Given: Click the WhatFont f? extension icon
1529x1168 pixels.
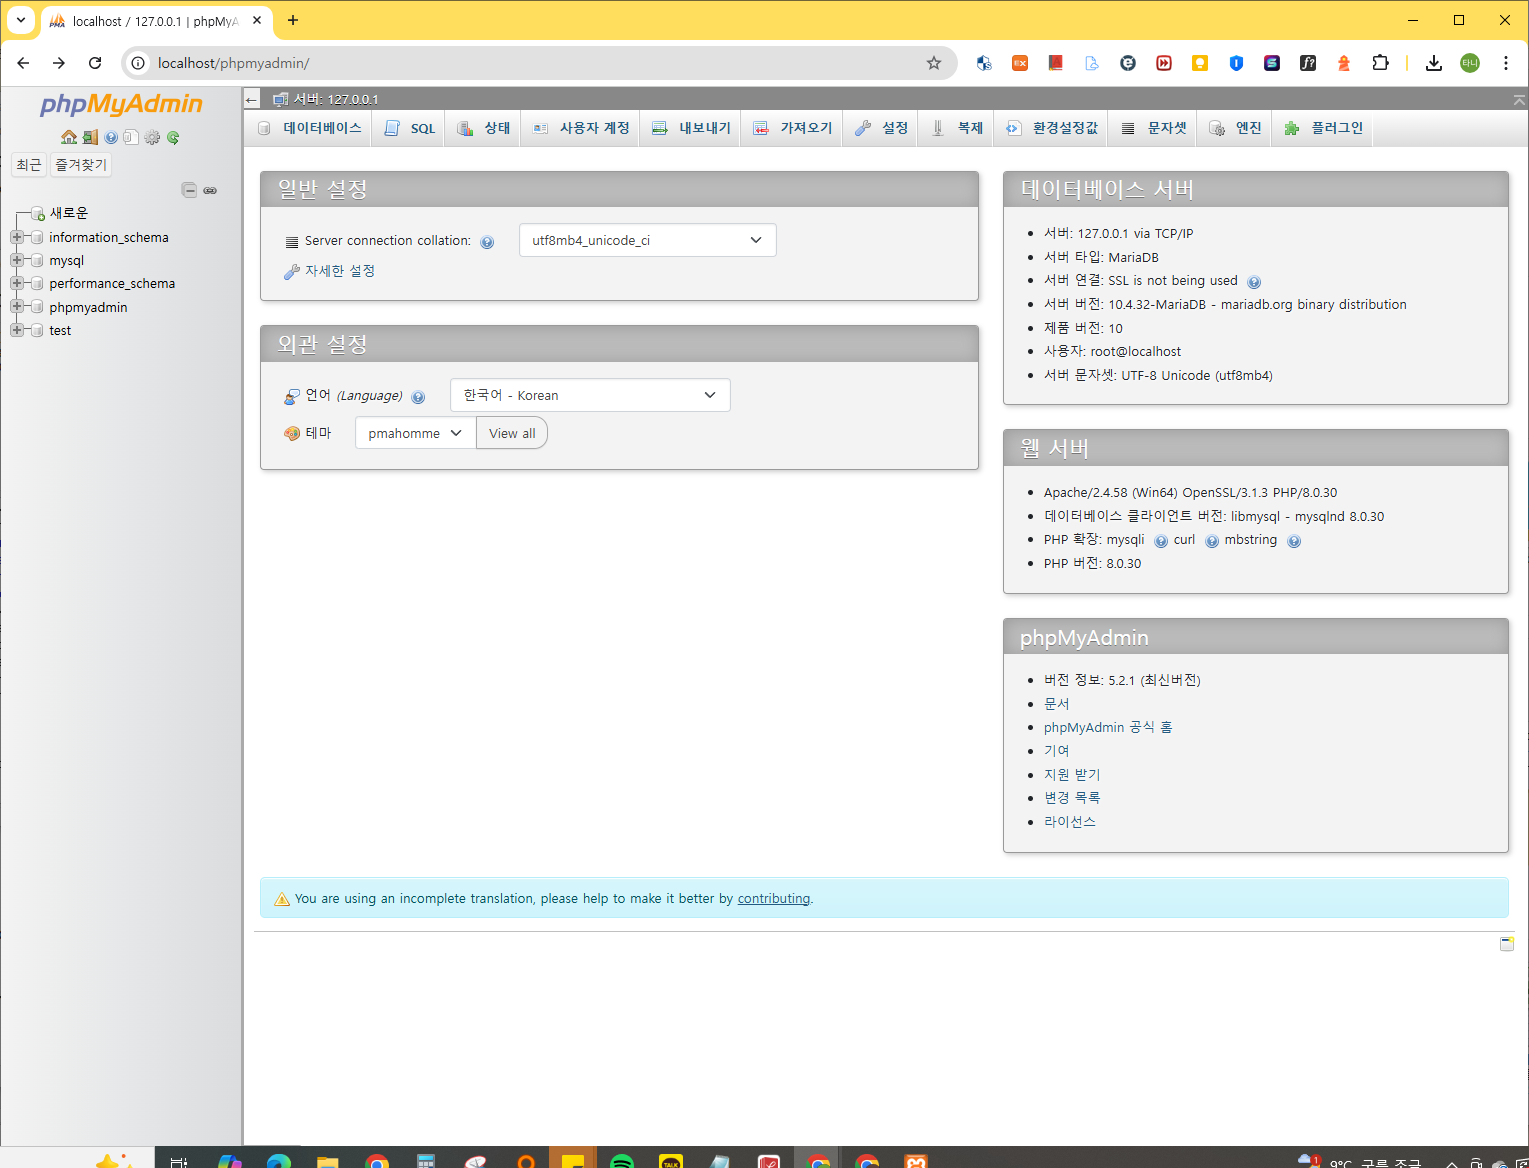Looking at the screenshot, I should [x=1308, y=63].
